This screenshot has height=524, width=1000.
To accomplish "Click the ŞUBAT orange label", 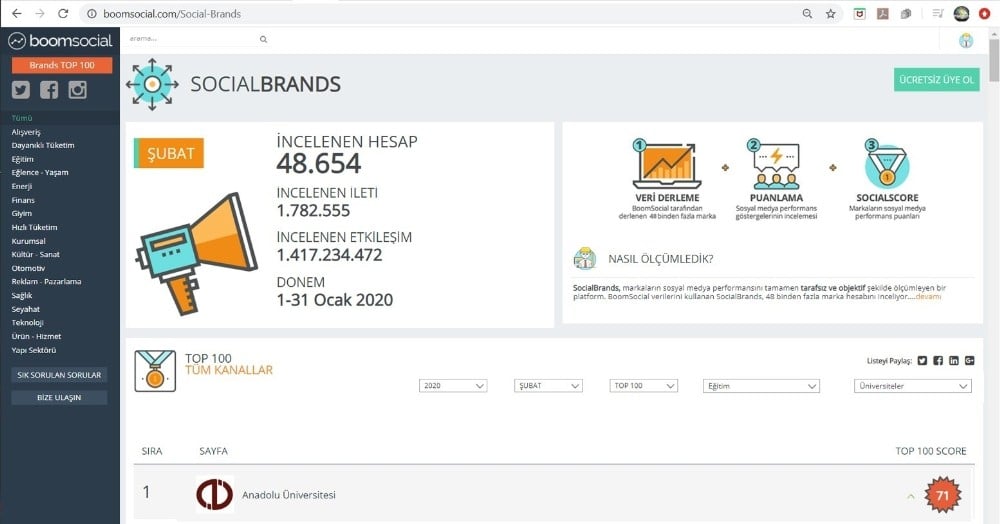I will click(x=169, y=154).
